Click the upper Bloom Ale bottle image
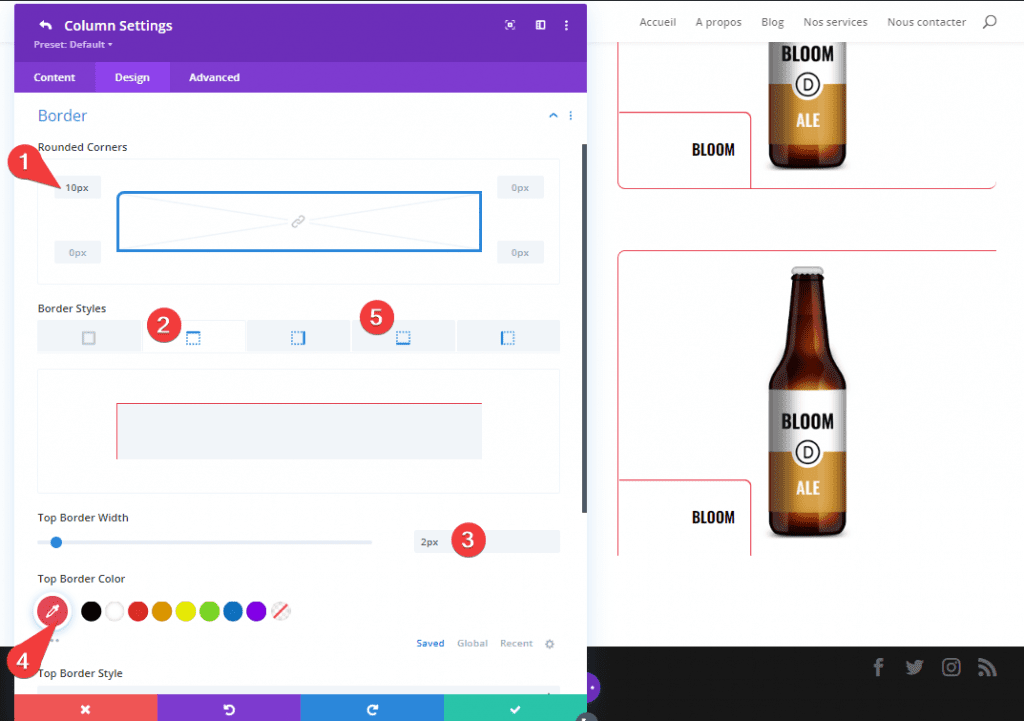Image resolution: width=1024 pixels, height=721 pixels. point(807,104)
